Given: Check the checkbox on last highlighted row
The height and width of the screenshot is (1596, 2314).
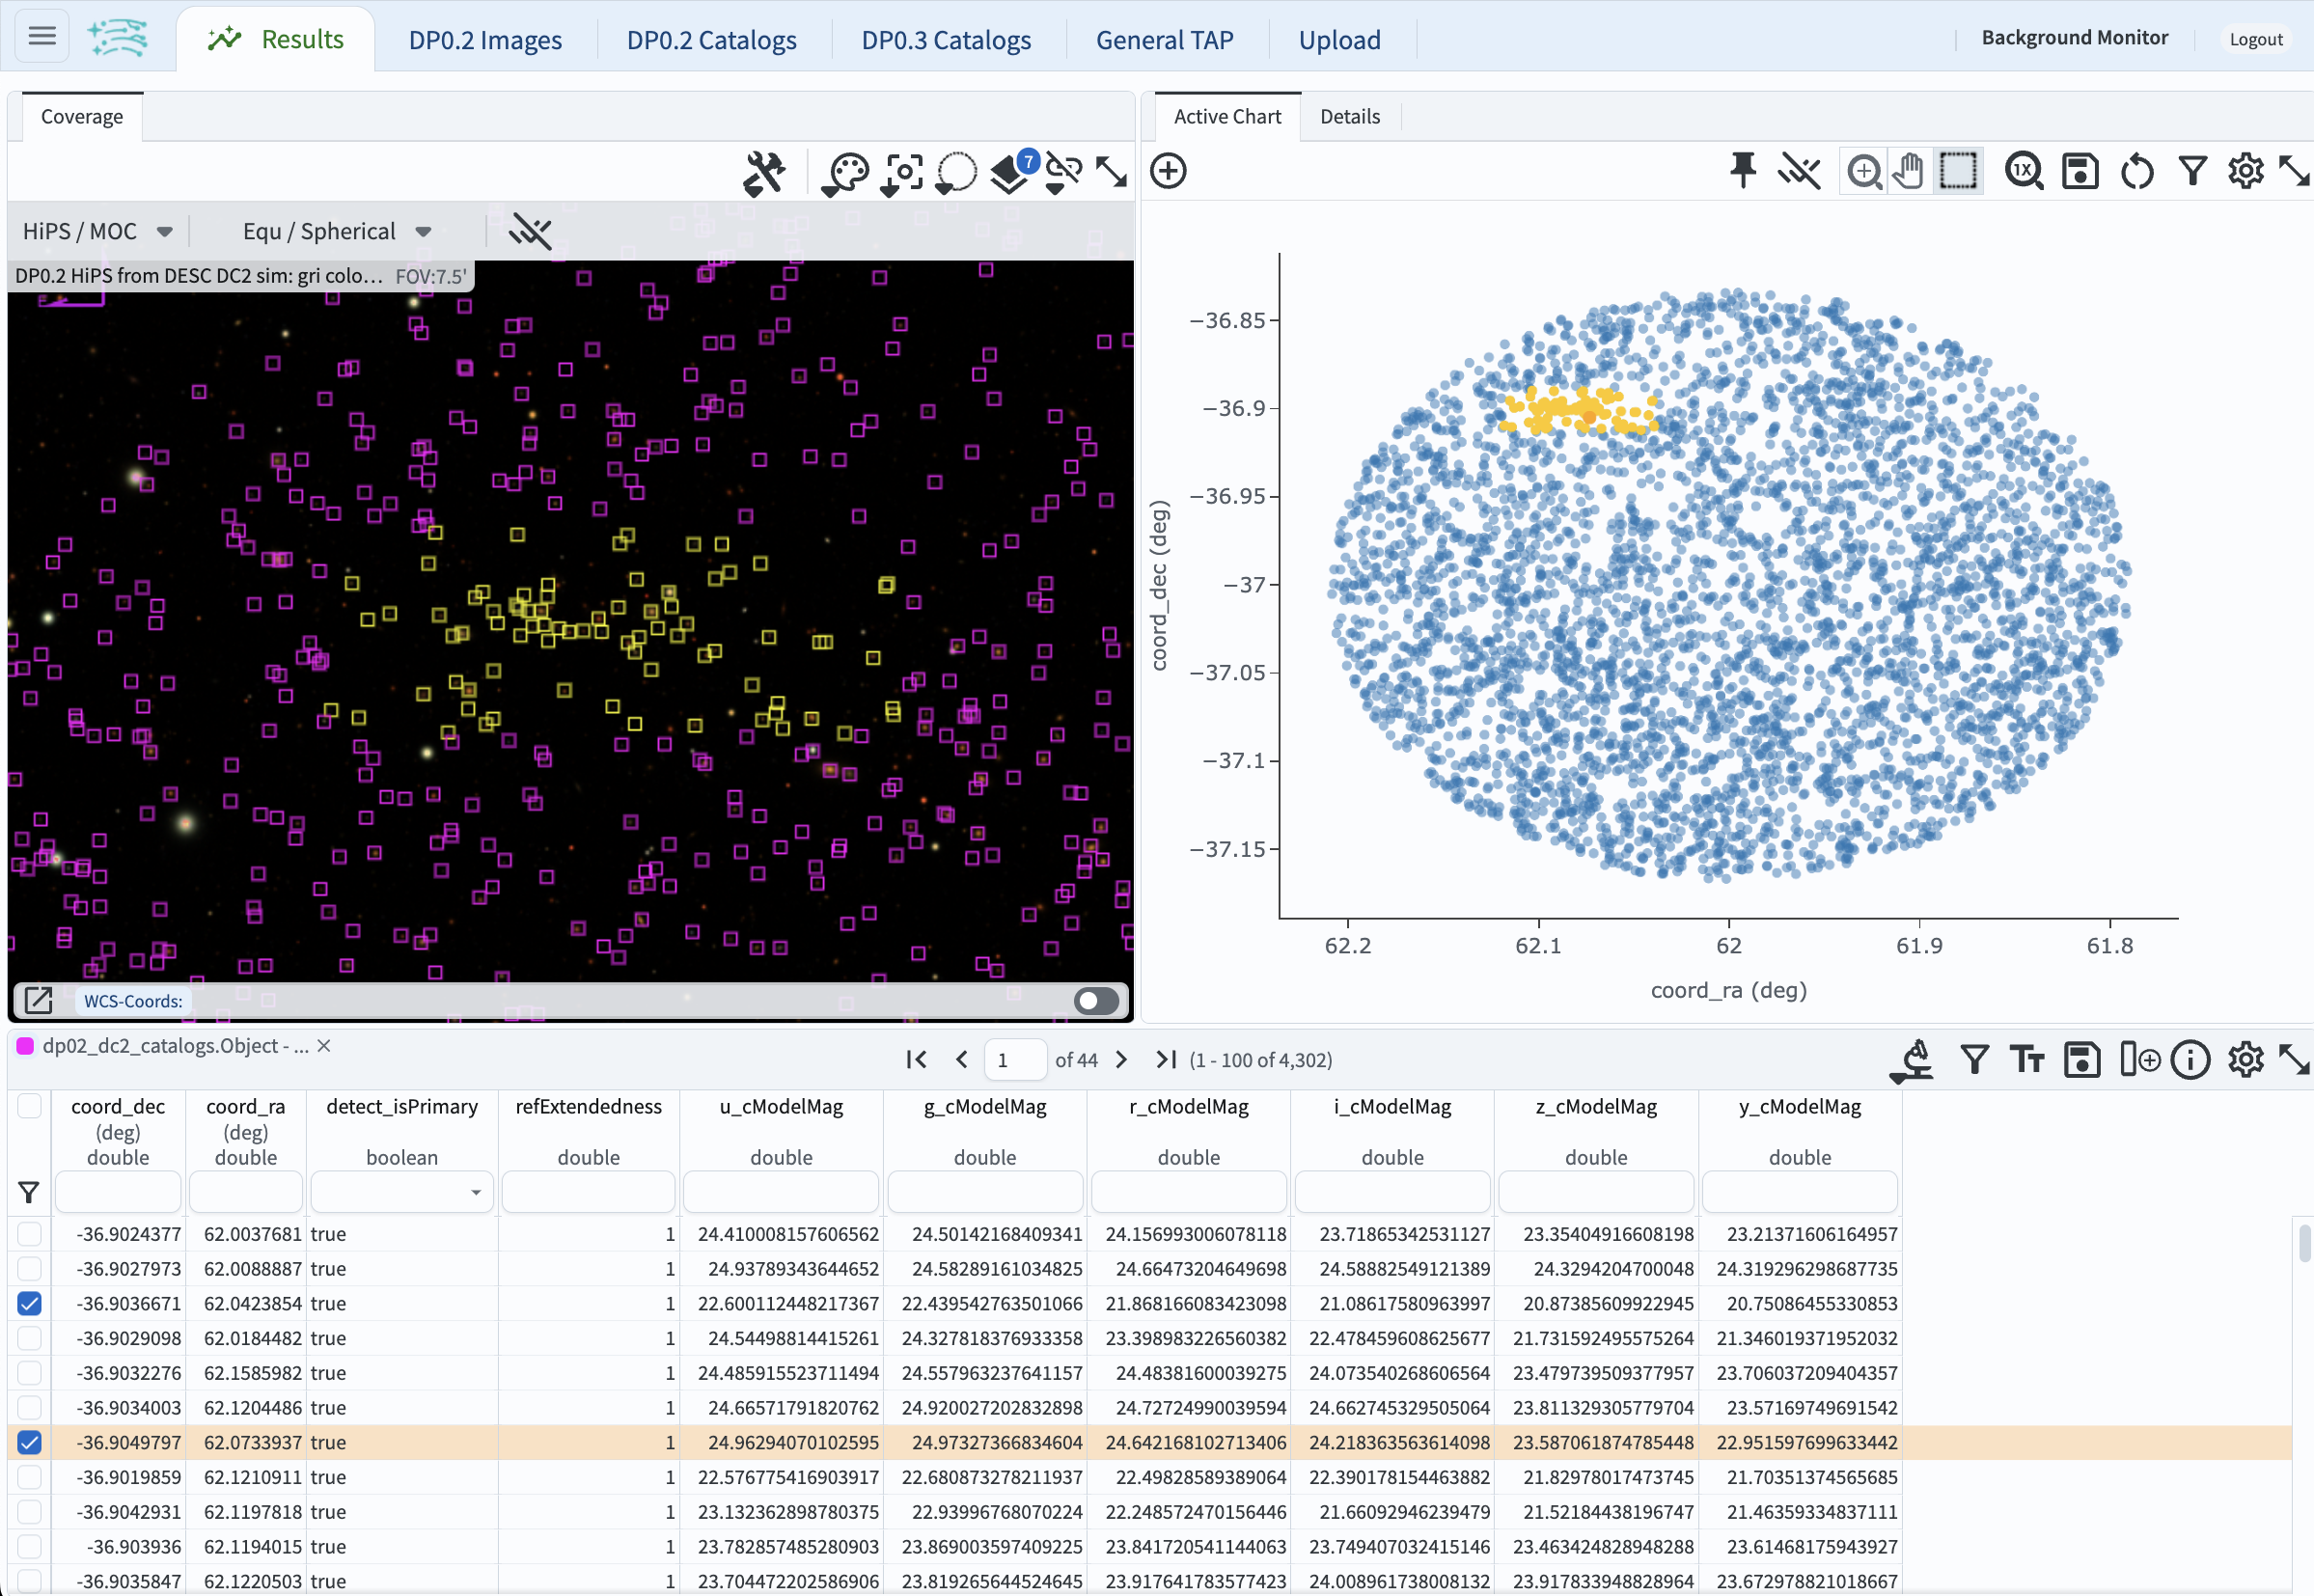Looking at the screenshot, I should point(30,1442).
